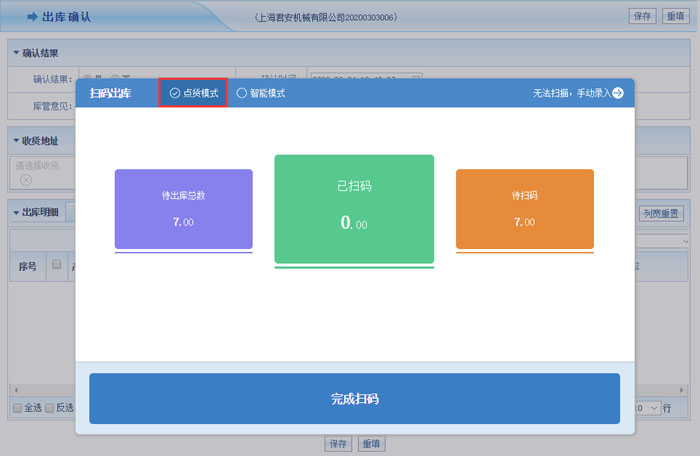
Task: Click the 完成扫码 button
Action: (x=354, y=399)
